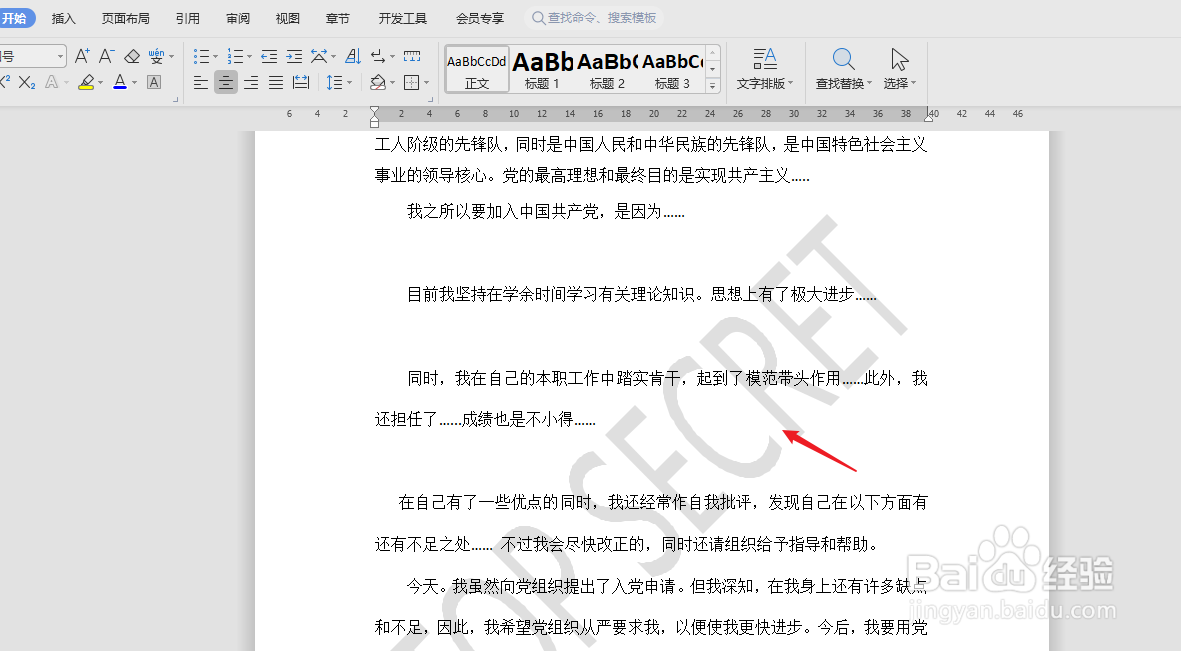
Task: Enable bullet list formatting
Action: [x=205, y=56]
